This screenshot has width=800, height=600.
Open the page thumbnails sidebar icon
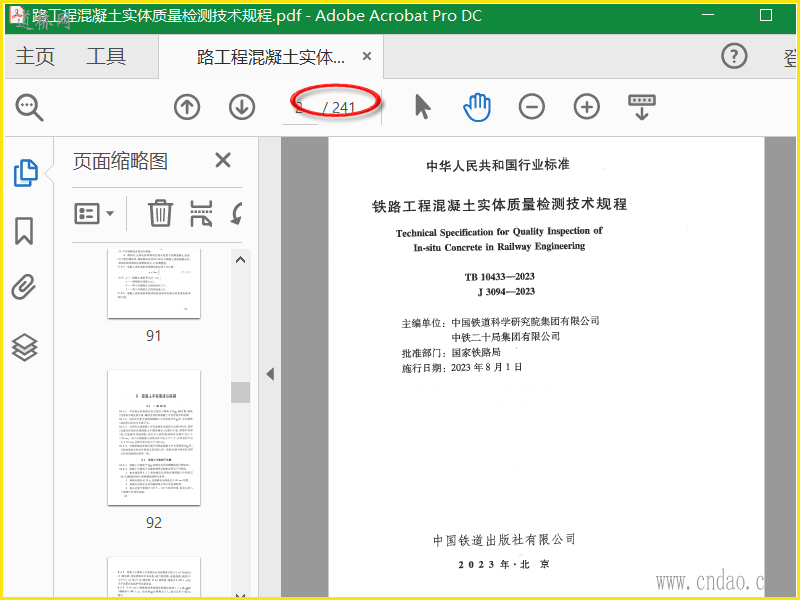tap(26, 172)
